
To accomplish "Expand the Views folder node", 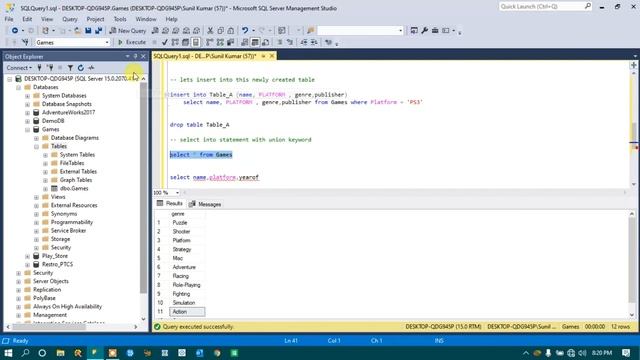I will 36,197.
